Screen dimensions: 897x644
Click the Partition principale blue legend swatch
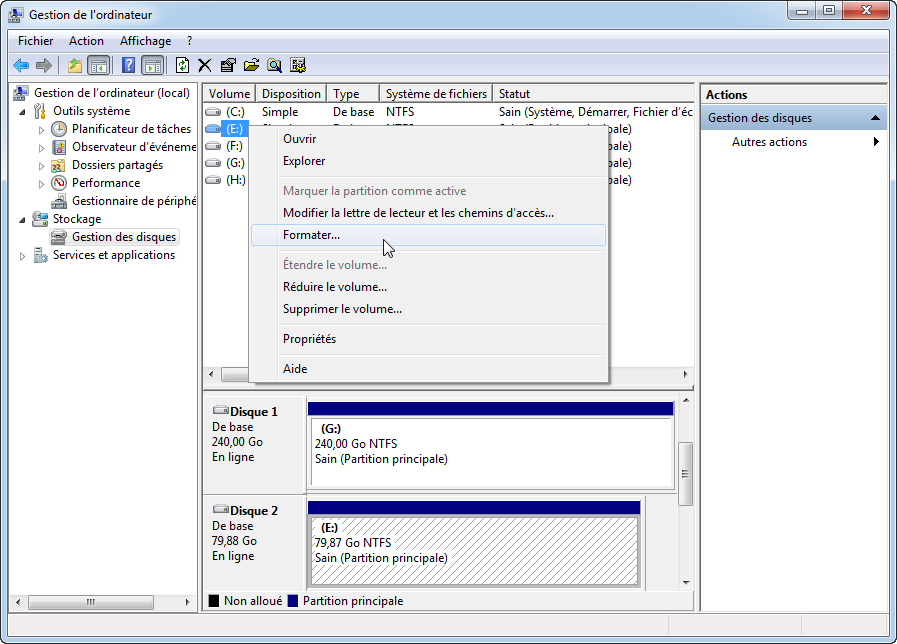click(293, 601)
